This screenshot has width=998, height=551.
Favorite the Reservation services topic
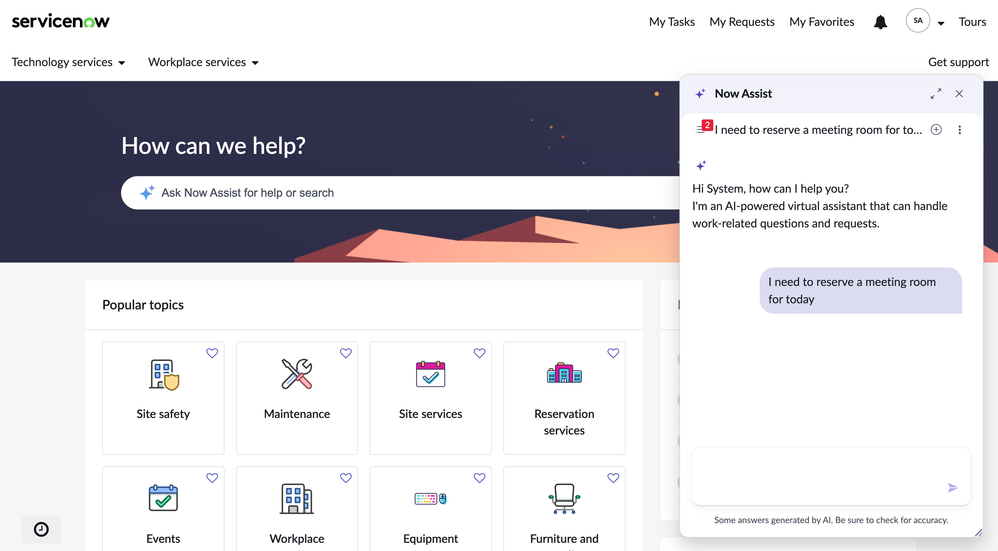pyautogui.click(x=613, y=353)
